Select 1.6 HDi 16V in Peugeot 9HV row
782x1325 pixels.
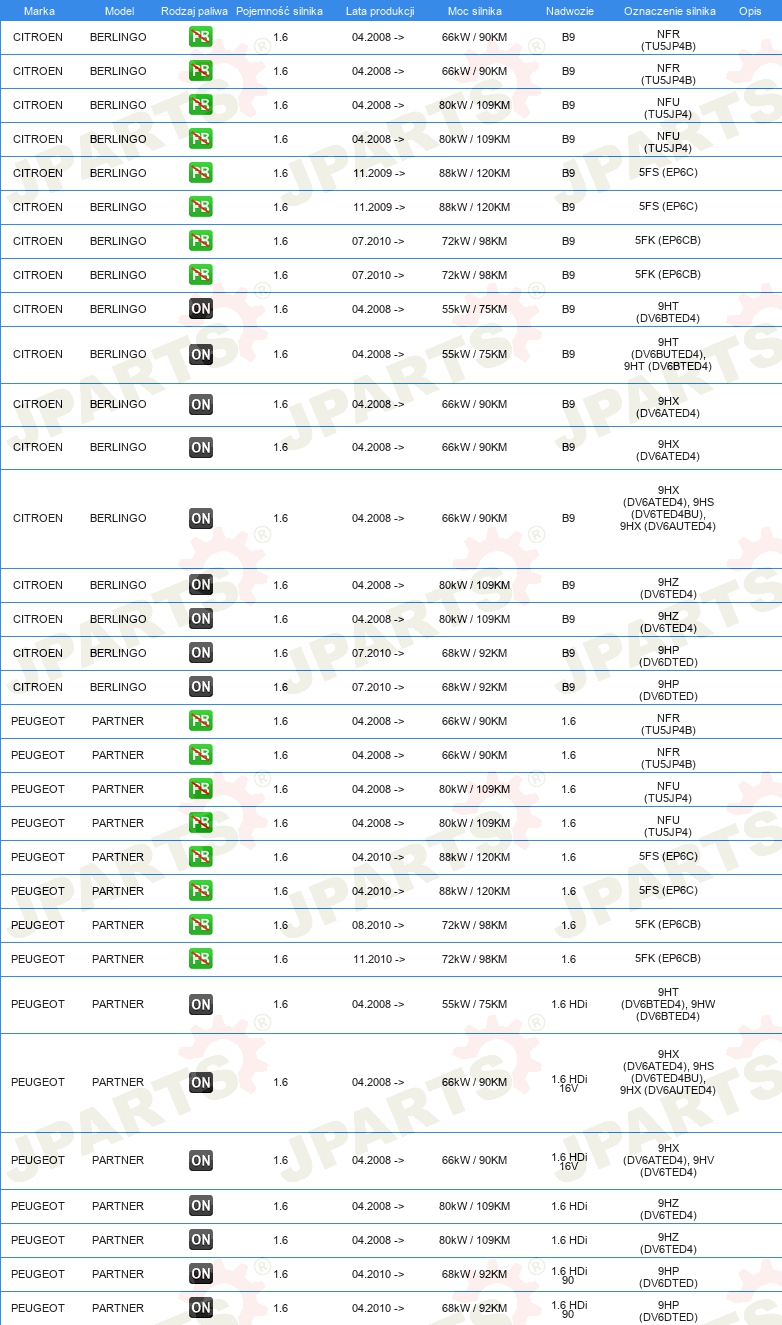(569, 1160)
